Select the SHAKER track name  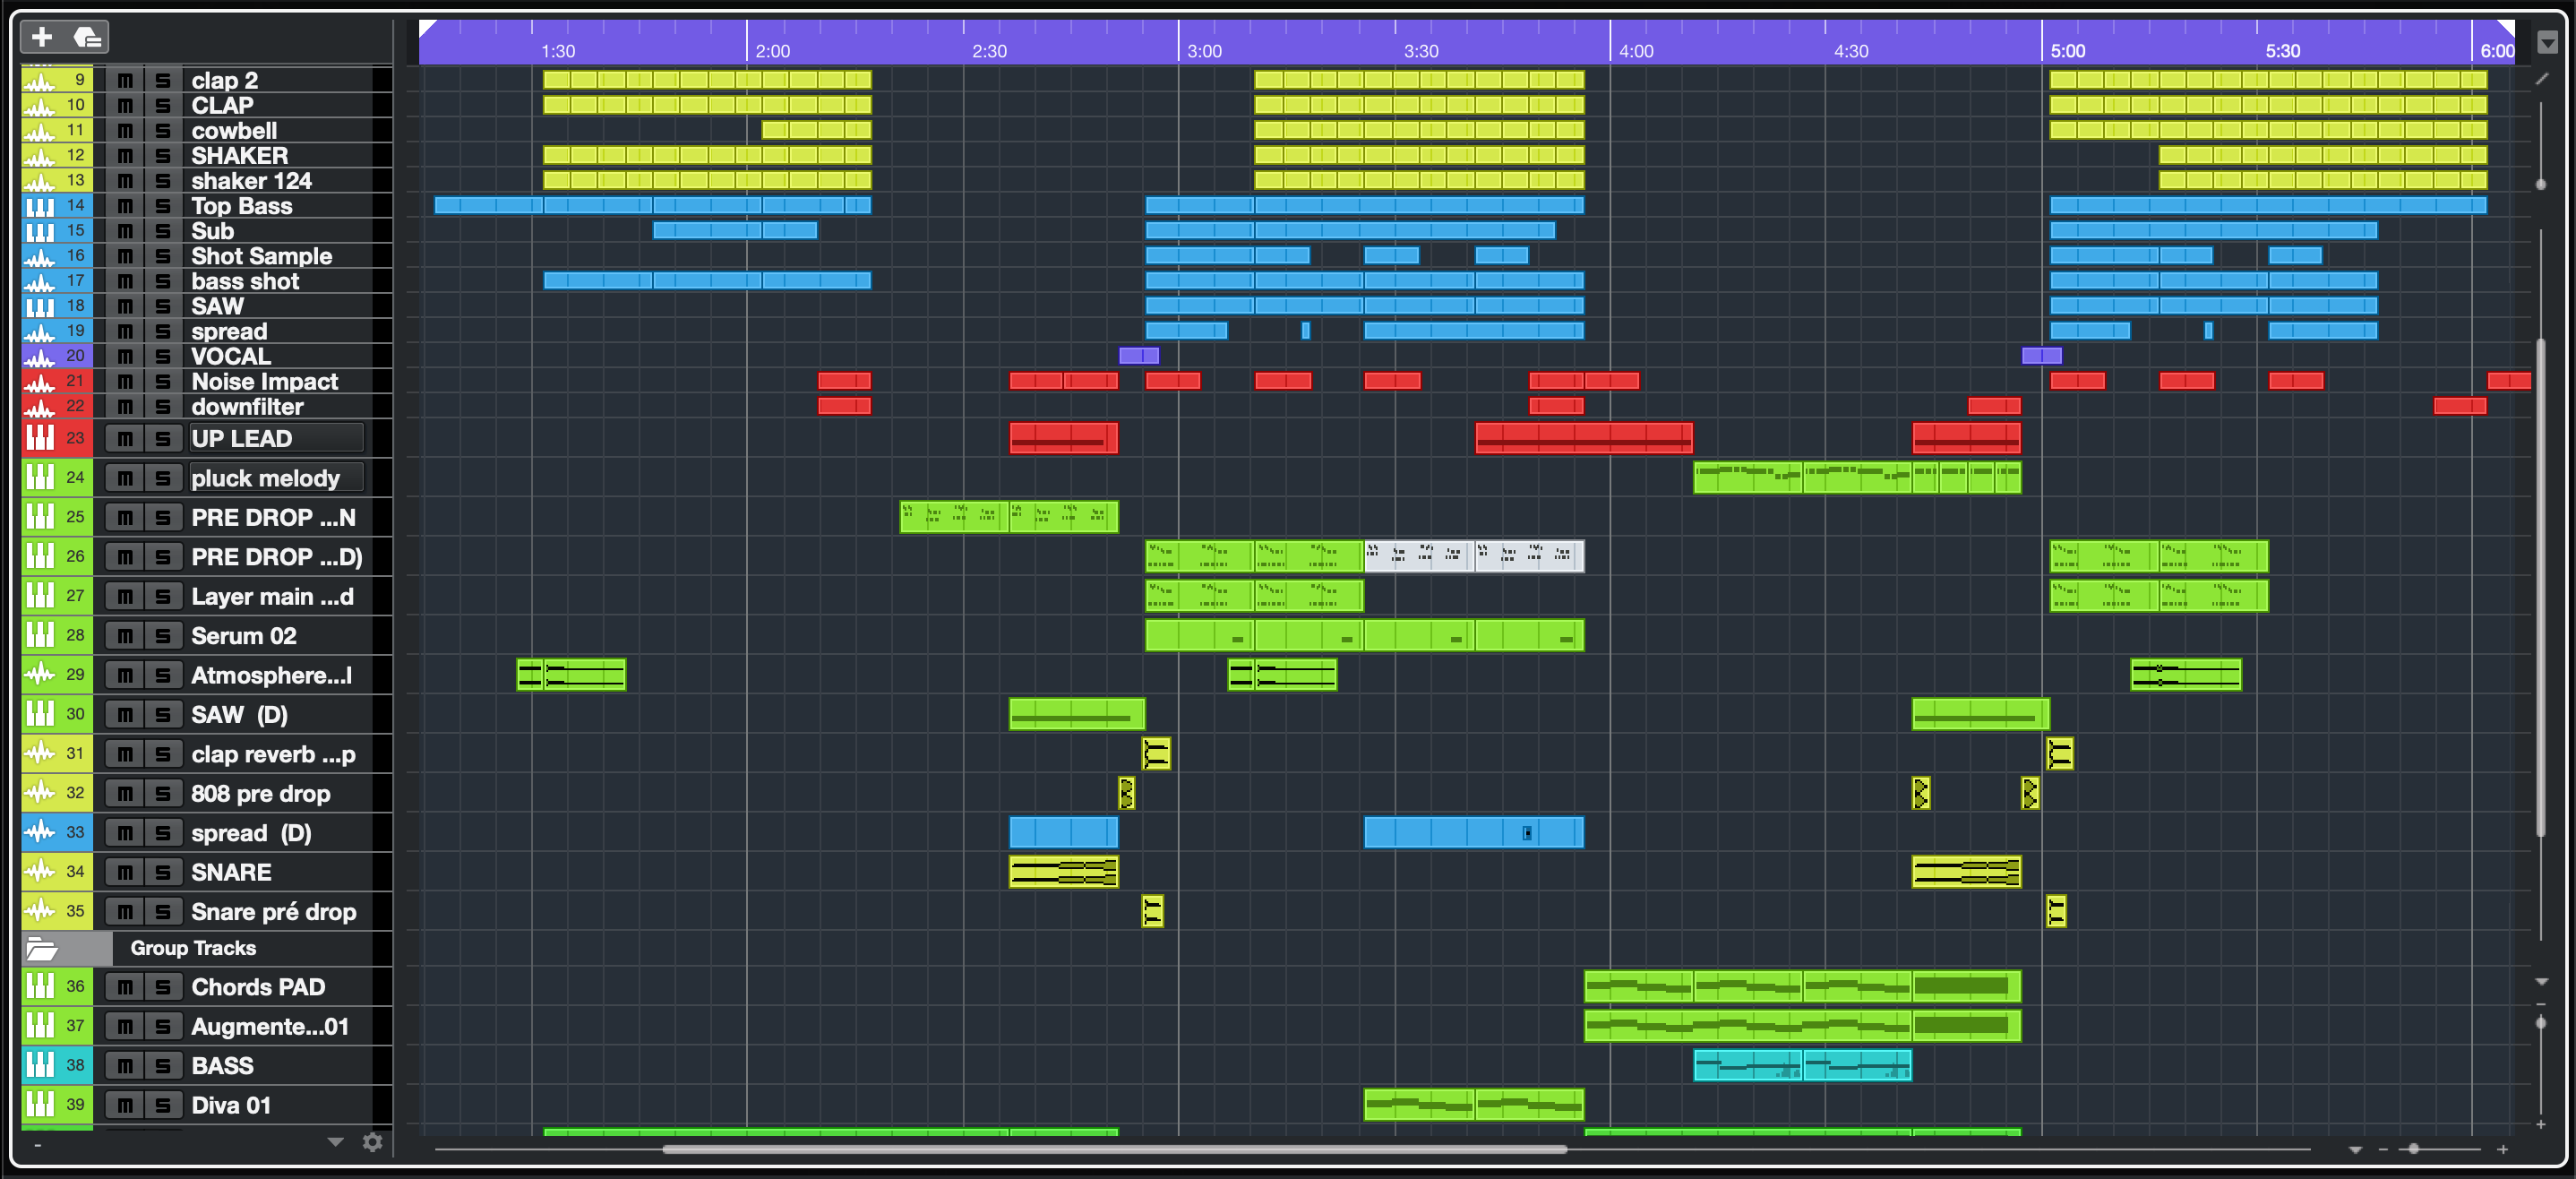pyautogui.click(x=240, y=155)
